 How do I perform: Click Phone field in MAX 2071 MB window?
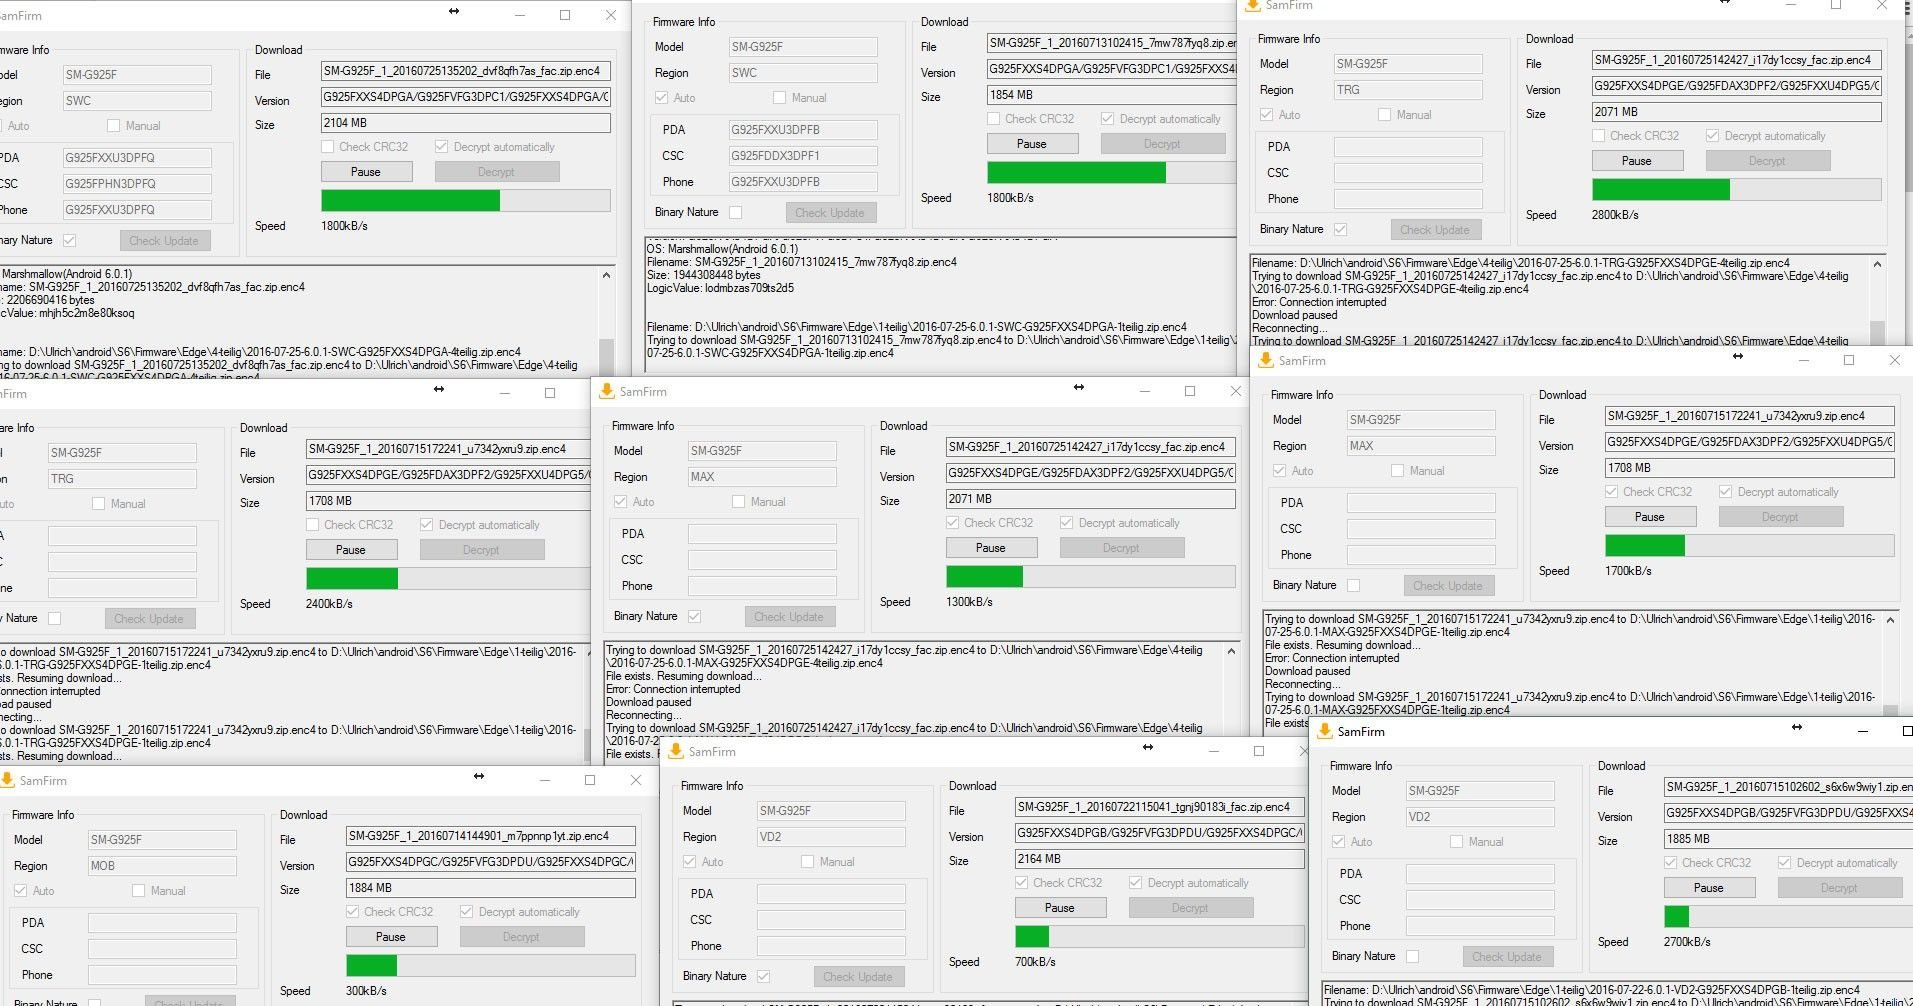click(762, 586)
